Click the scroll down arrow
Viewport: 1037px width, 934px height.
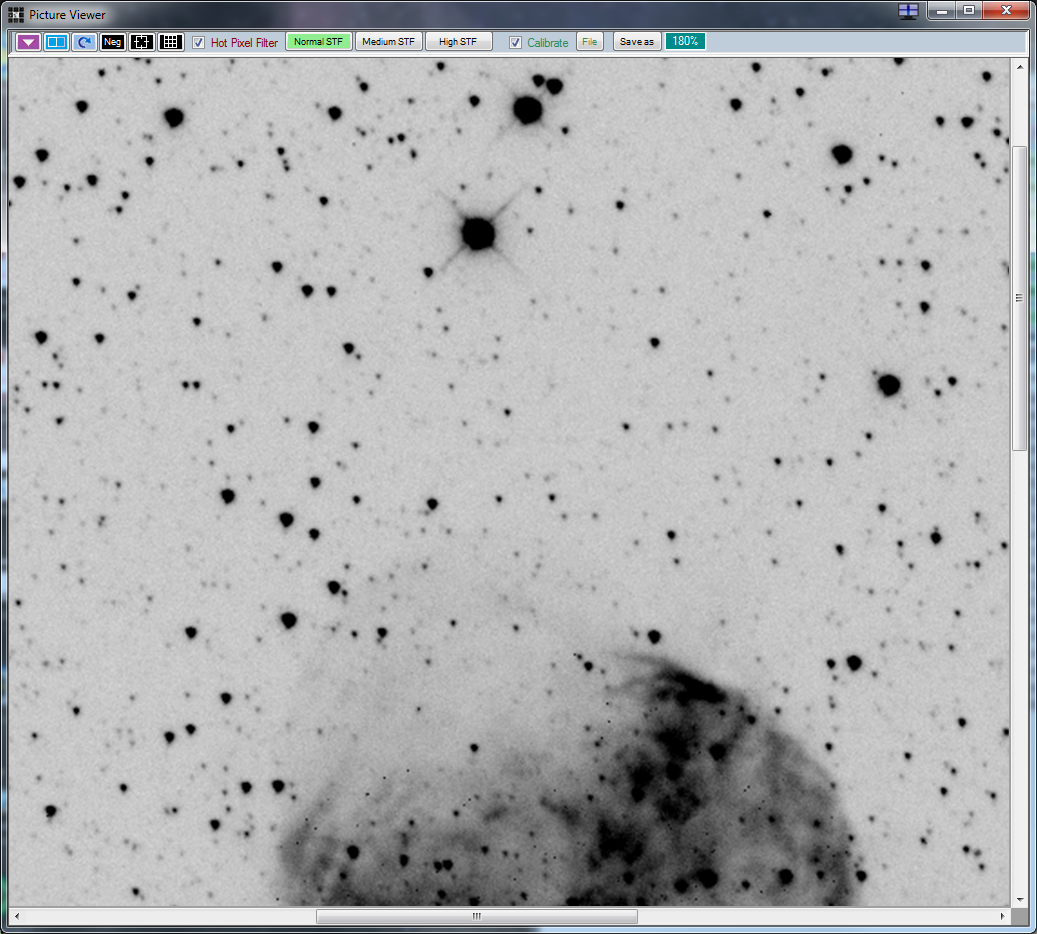coord(1019,900)
